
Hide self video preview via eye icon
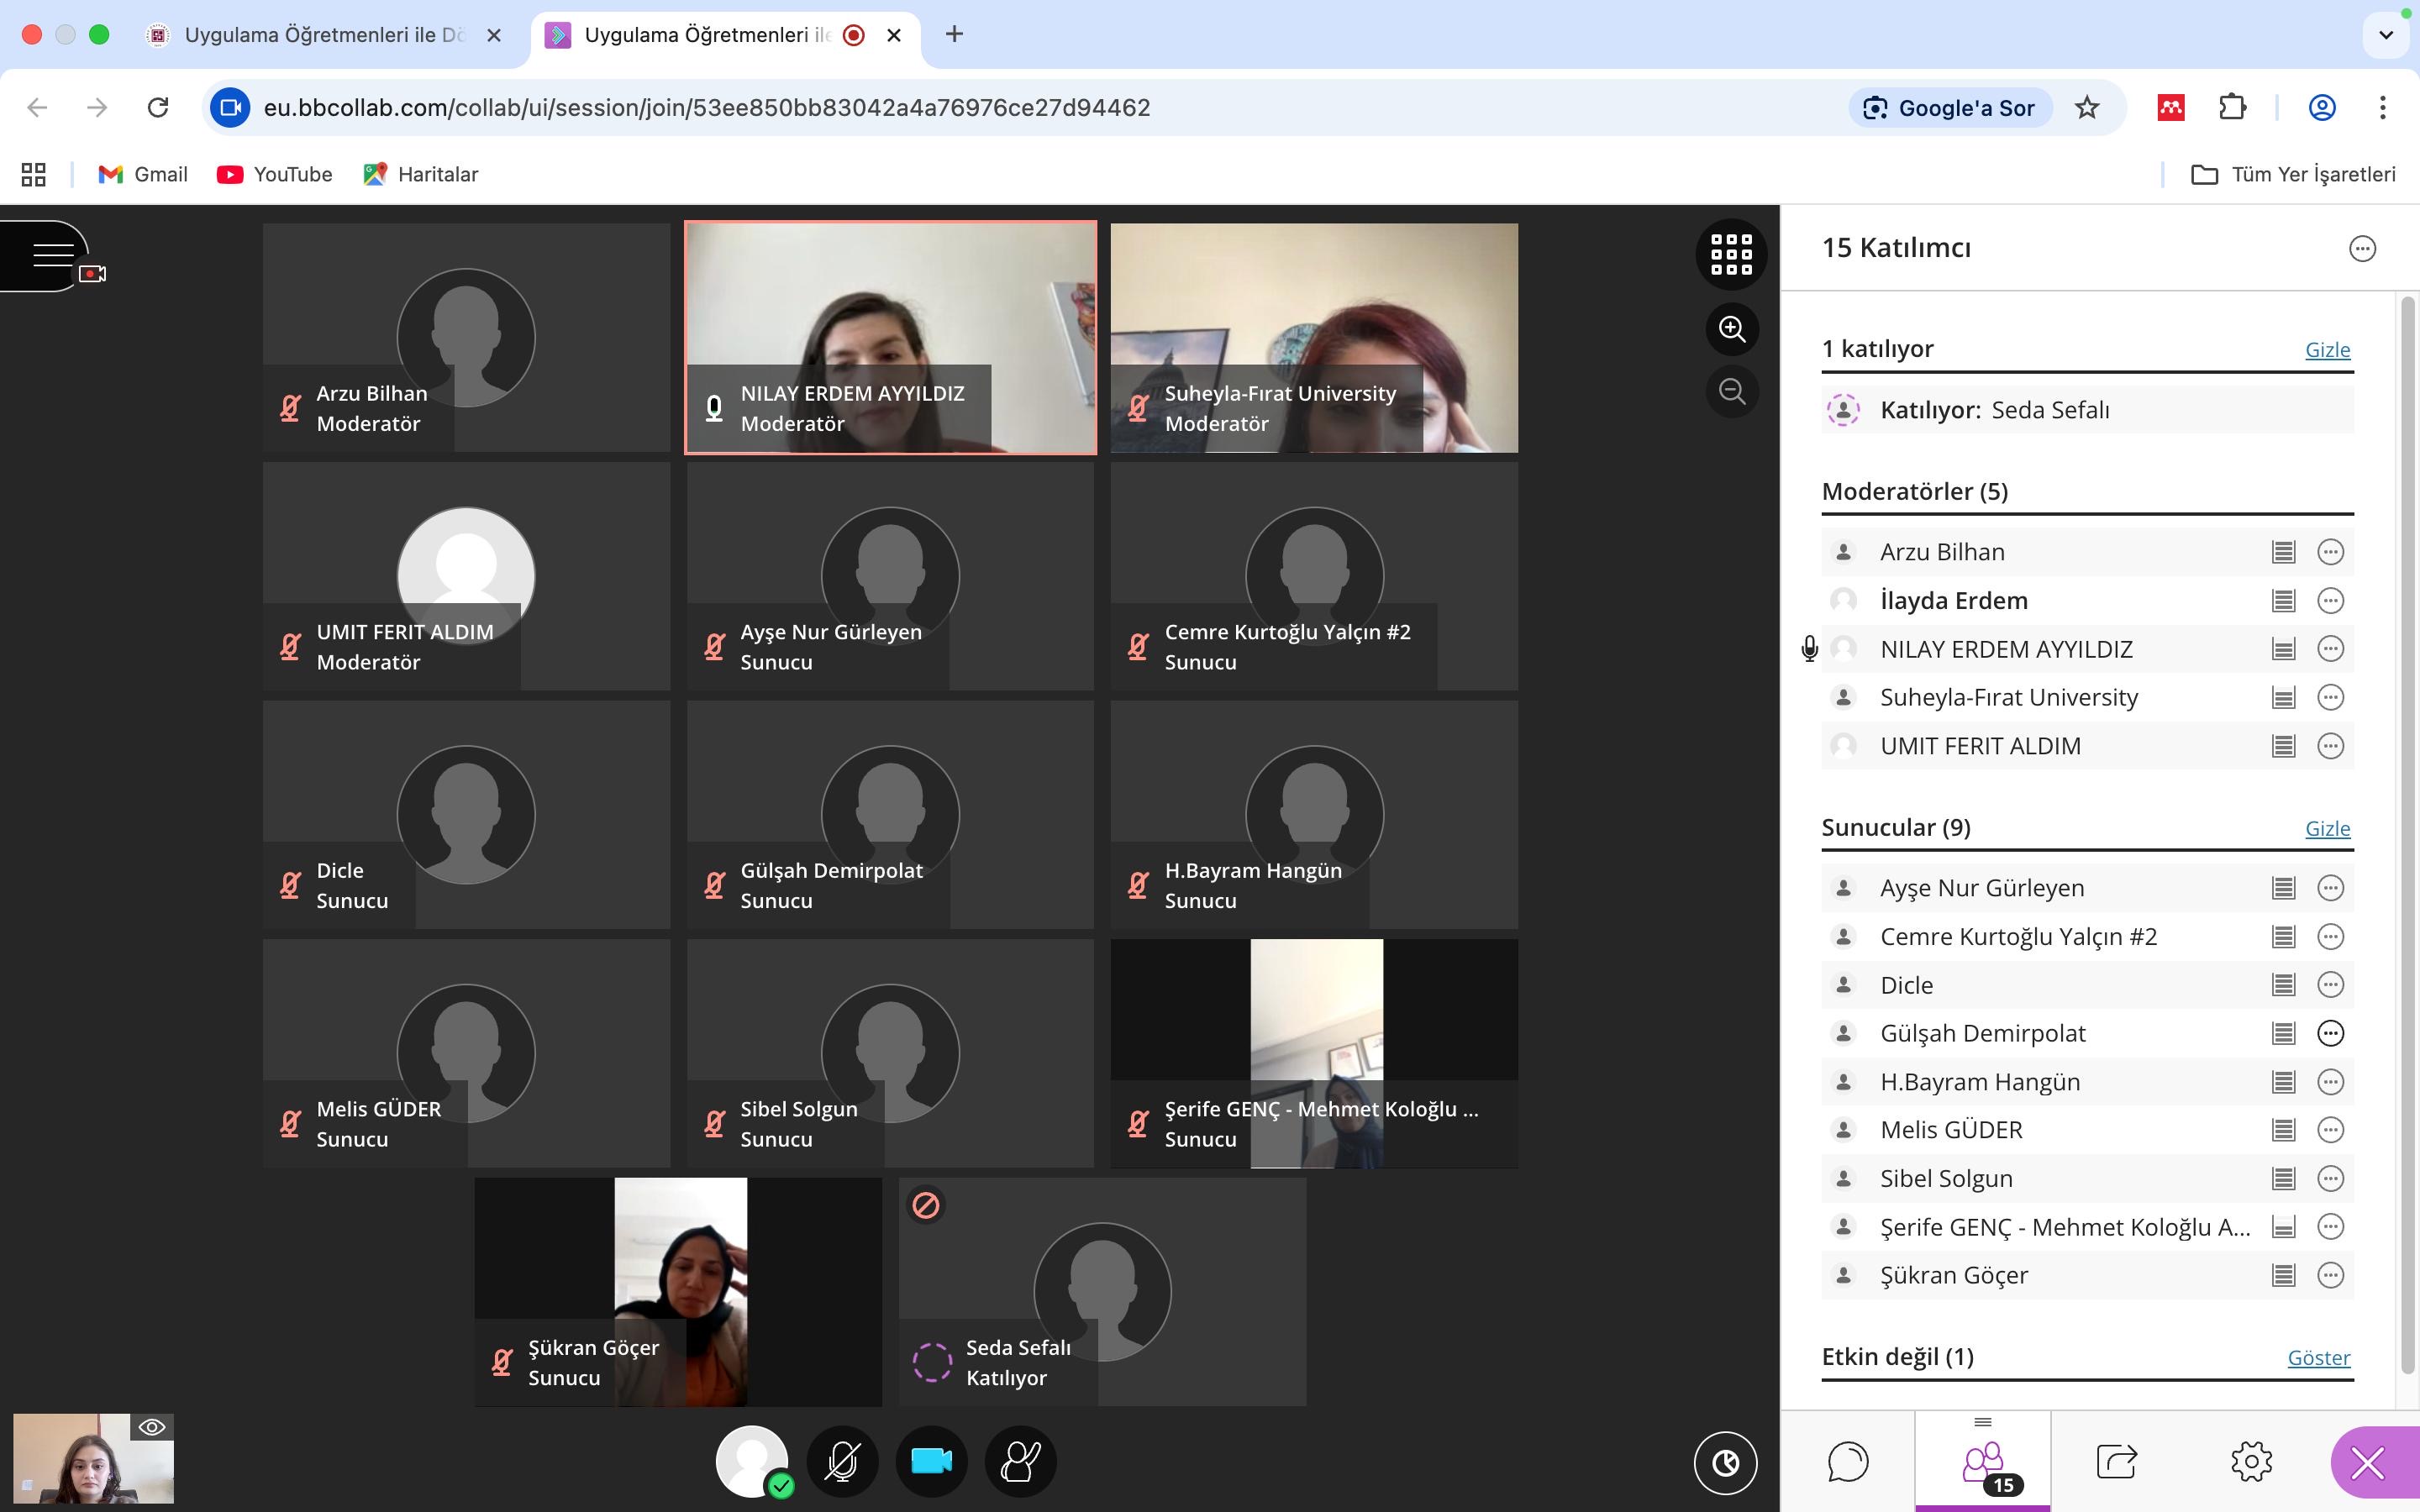[152, 1427]
